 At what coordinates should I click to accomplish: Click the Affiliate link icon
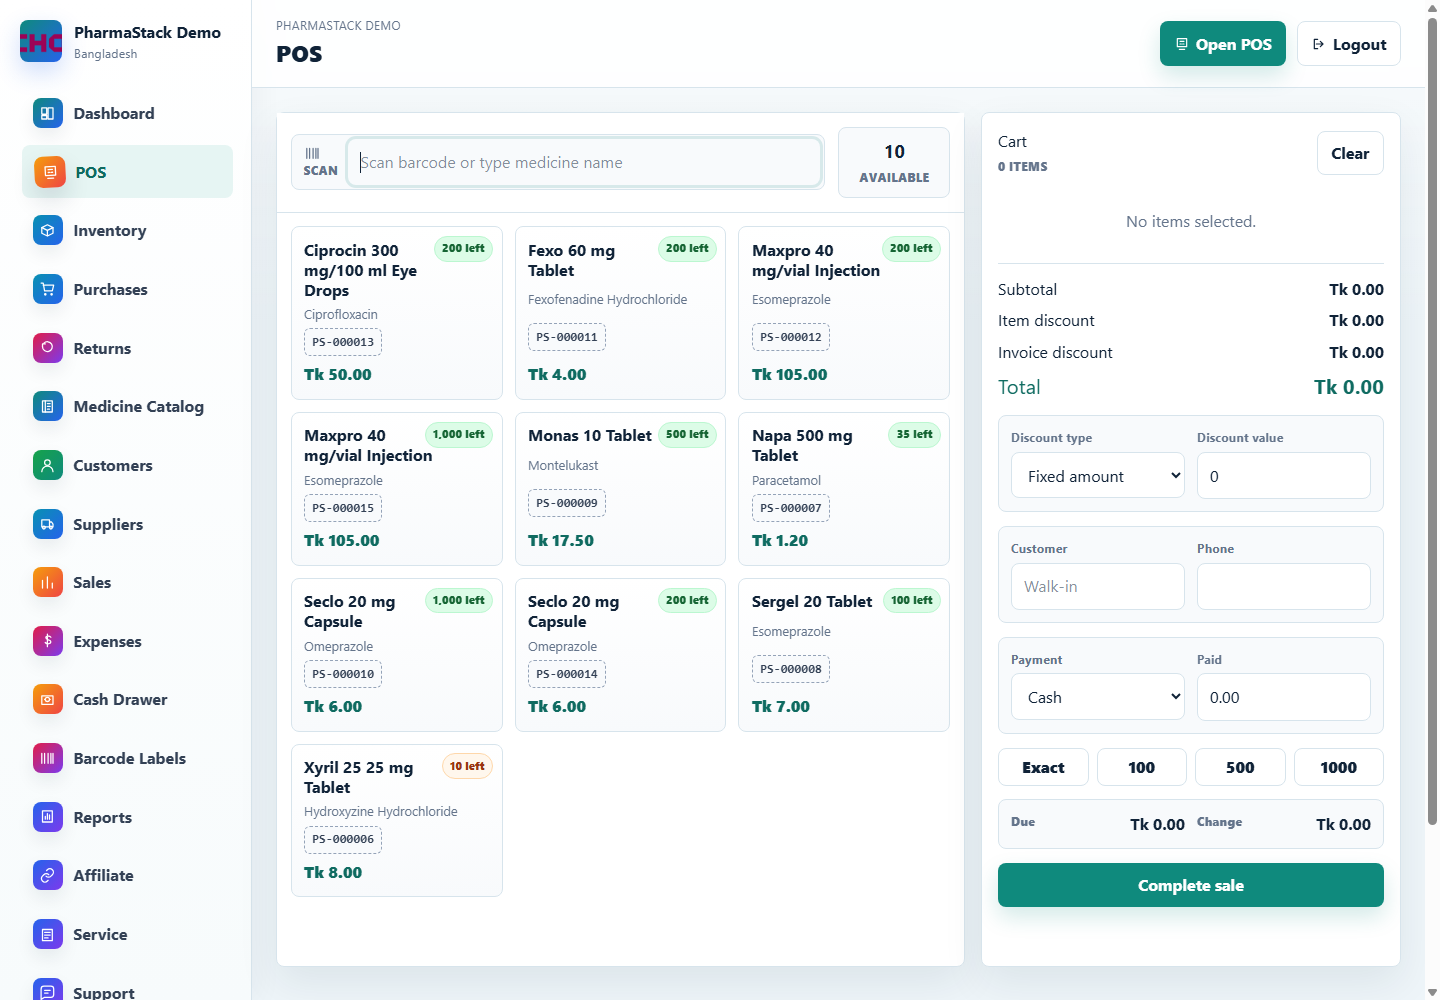pyautogui.click(x=47, y=875)
